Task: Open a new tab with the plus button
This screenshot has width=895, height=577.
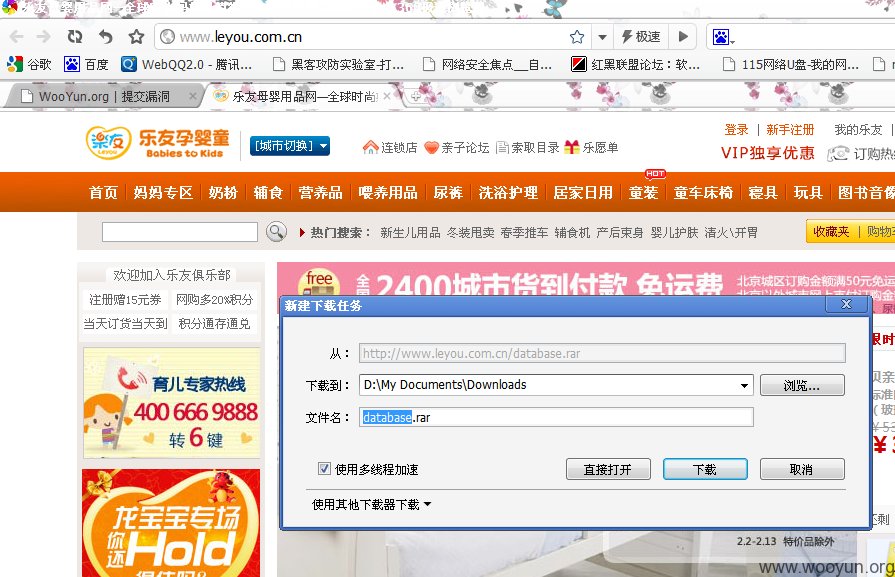Action: [x=416, y=97]
